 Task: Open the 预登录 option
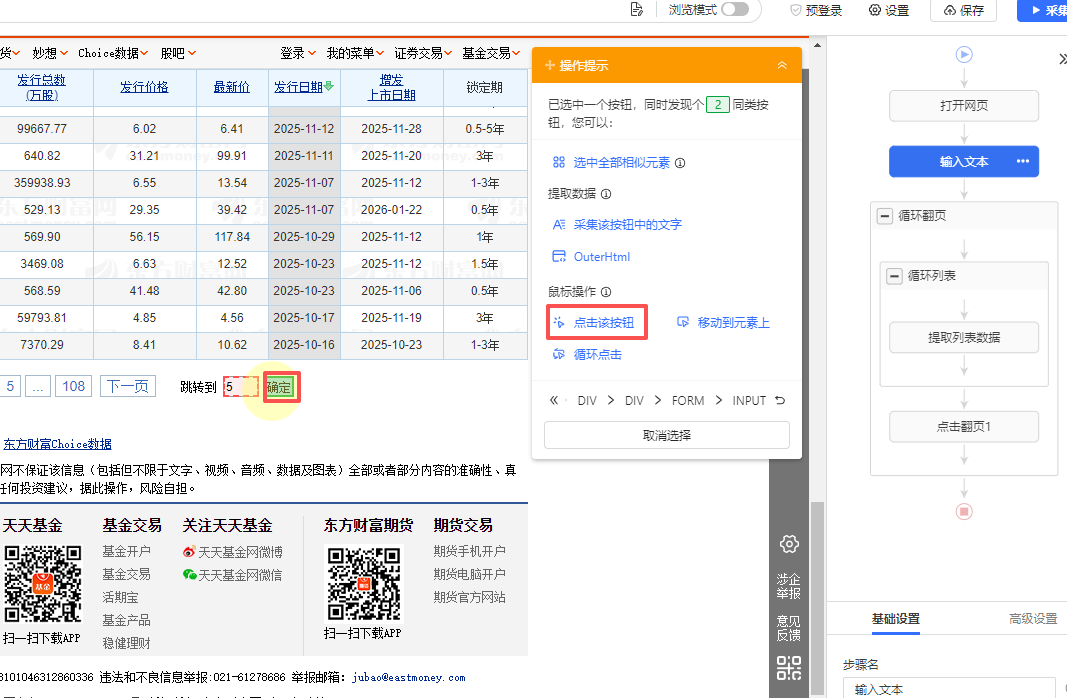pyautogui.click(x=816, y=10)
